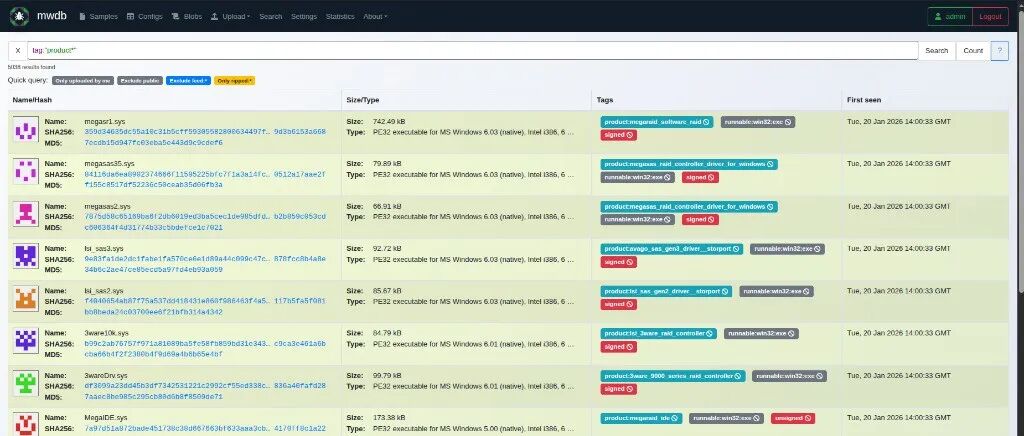
Task: Click the megasas2.sys pink identicon
Action: (x=26, y=215)
